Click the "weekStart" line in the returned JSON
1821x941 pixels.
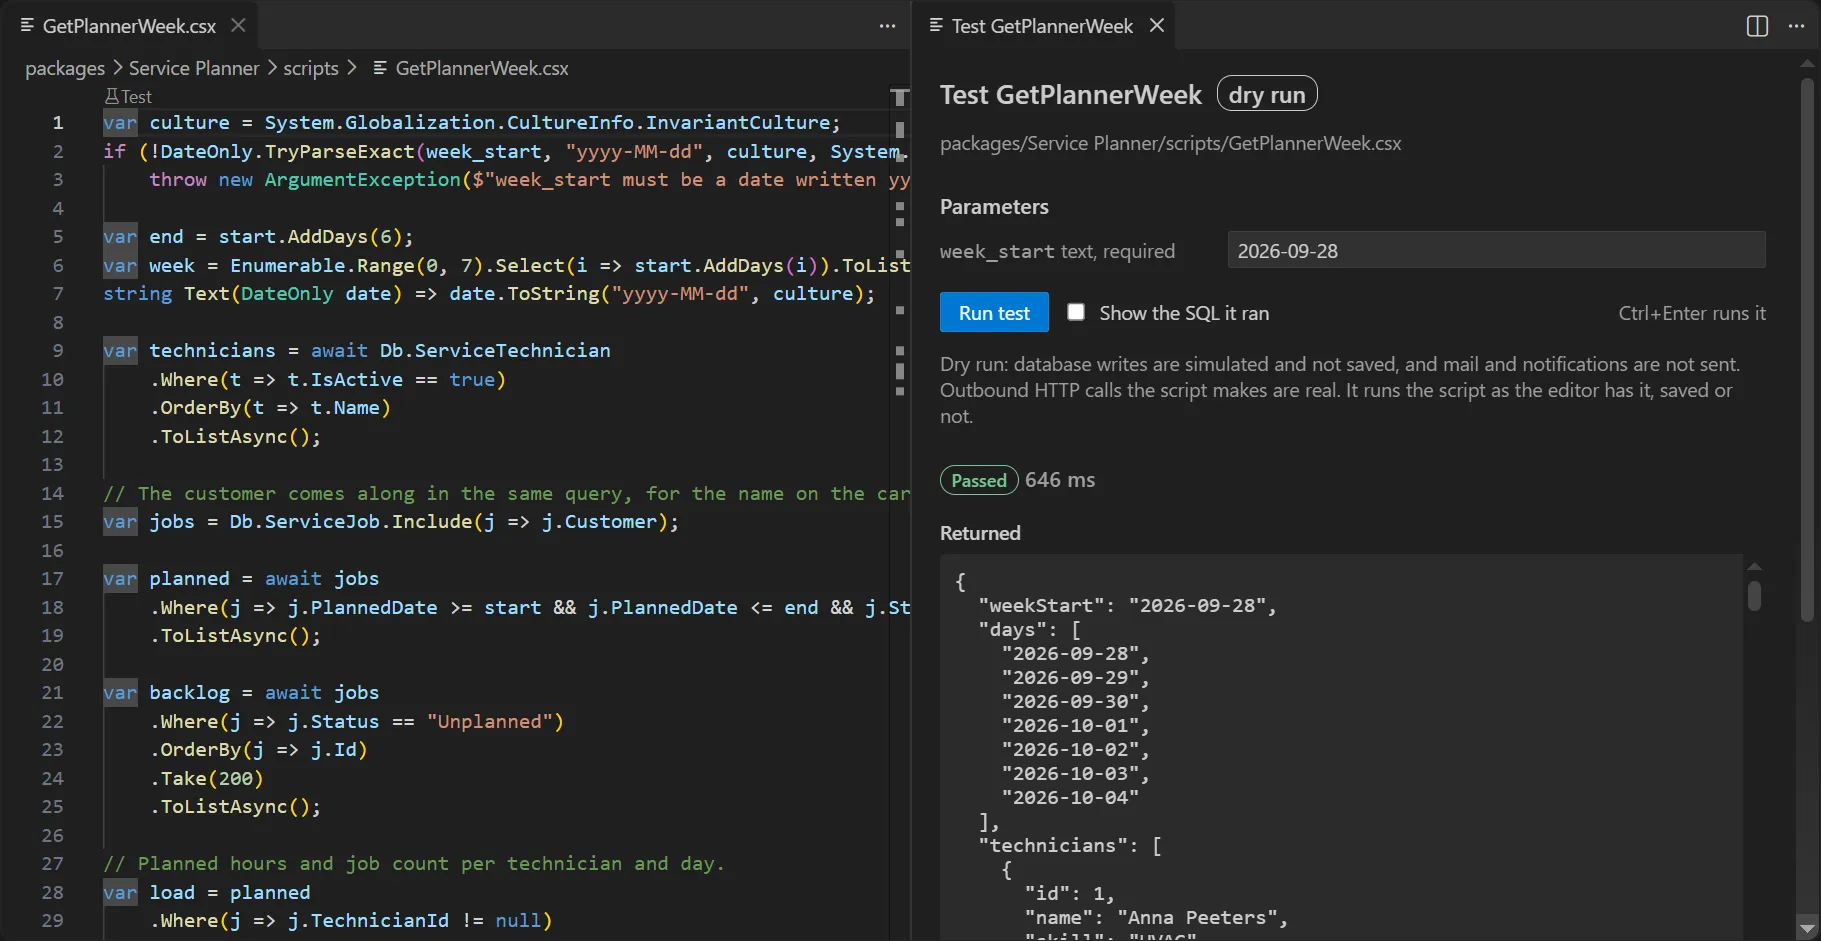1127,605
